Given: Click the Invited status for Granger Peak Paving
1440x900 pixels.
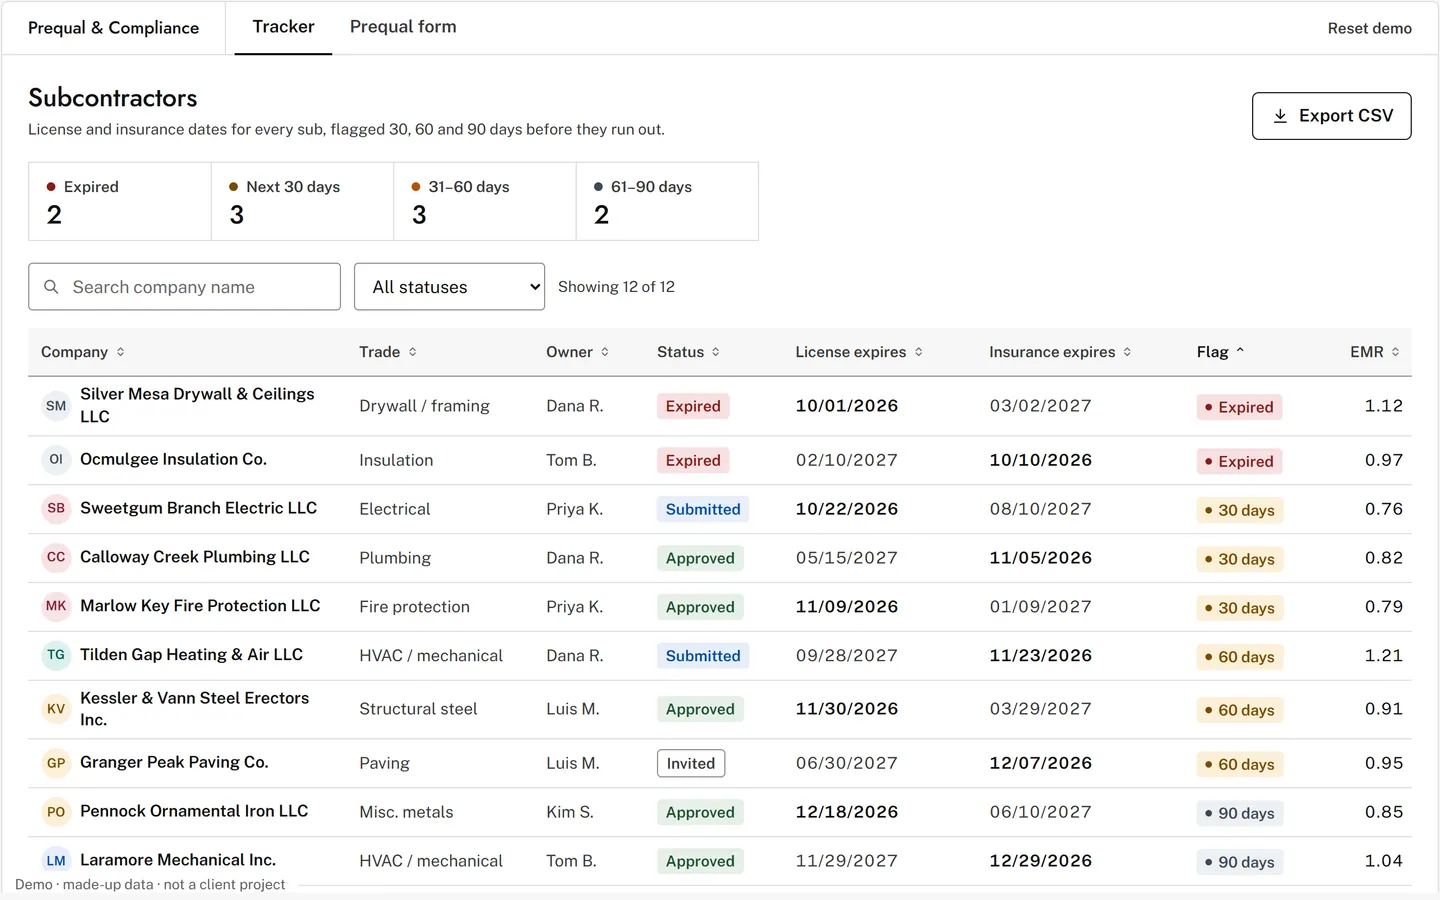Looking at the screenshot, I should (691, 764).
